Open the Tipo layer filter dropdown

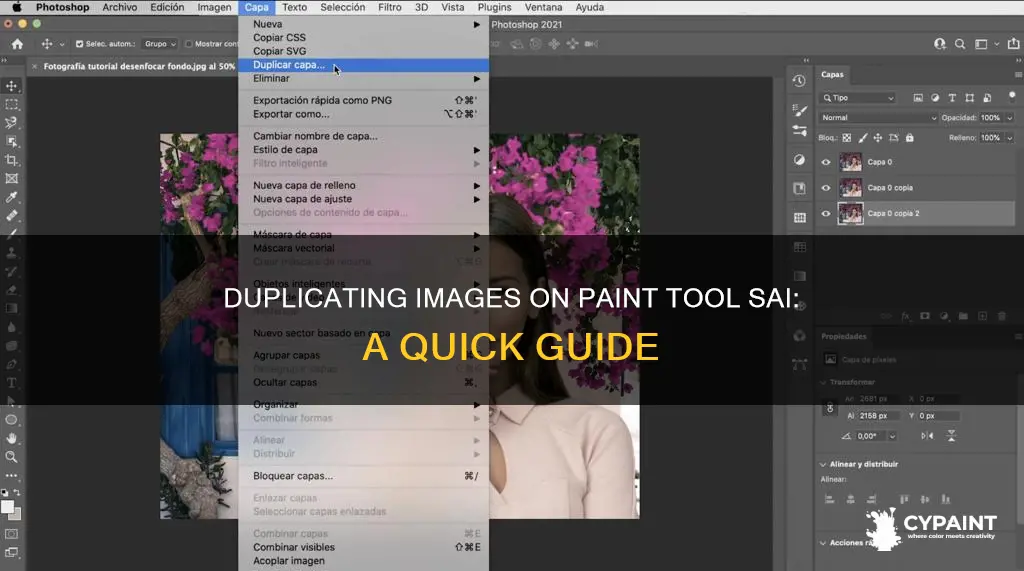coord(858,98)
